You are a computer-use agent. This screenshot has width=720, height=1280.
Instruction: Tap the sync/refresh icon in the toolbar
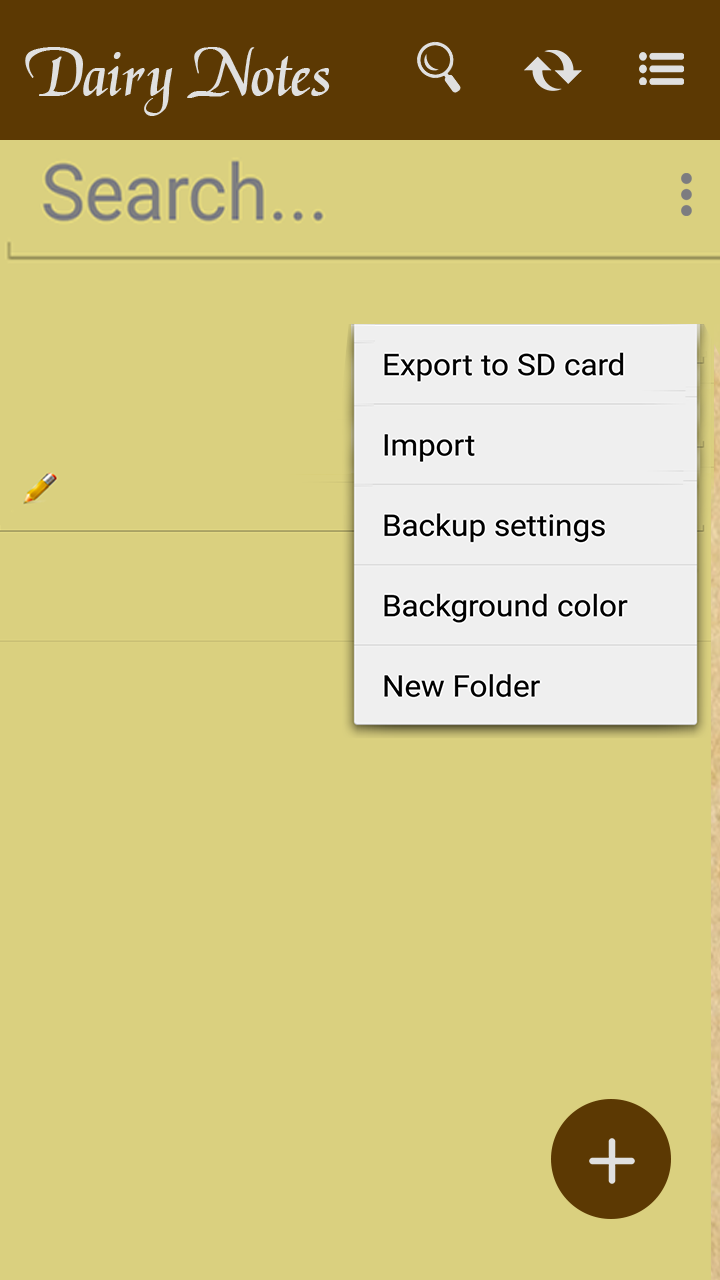click(553, 70)
